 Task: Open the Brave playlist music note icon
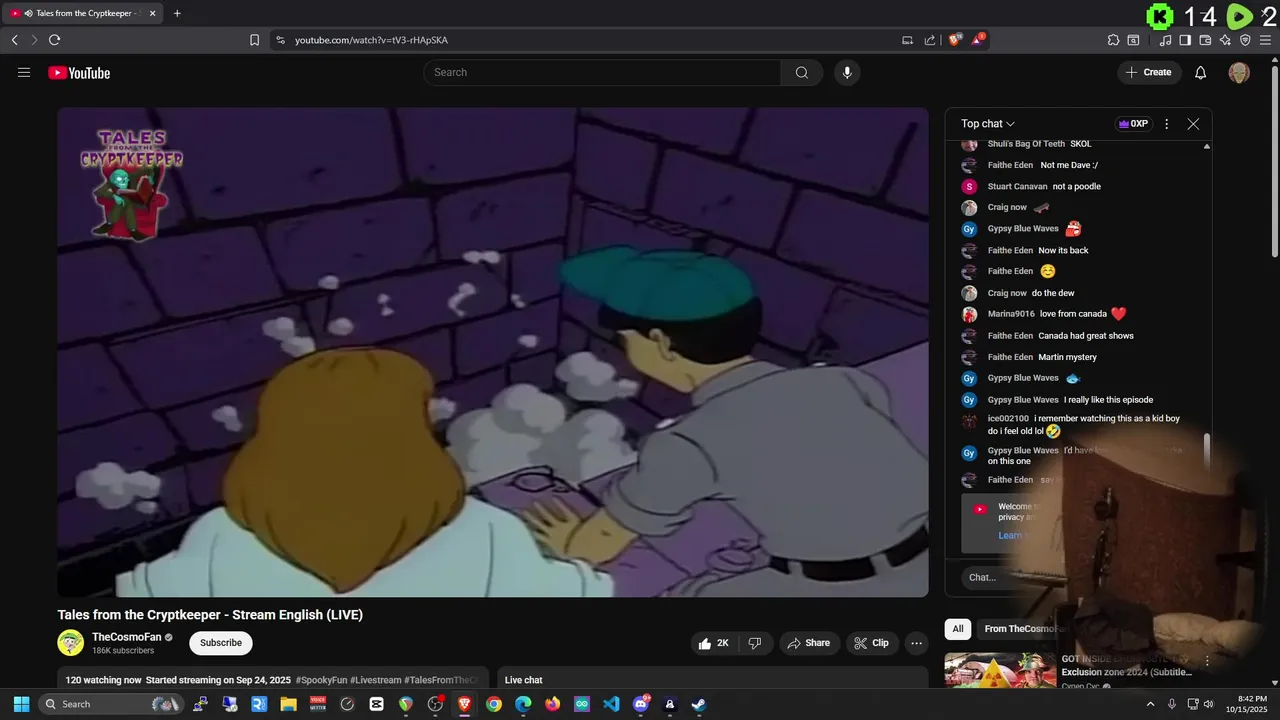click(1165, 40)
